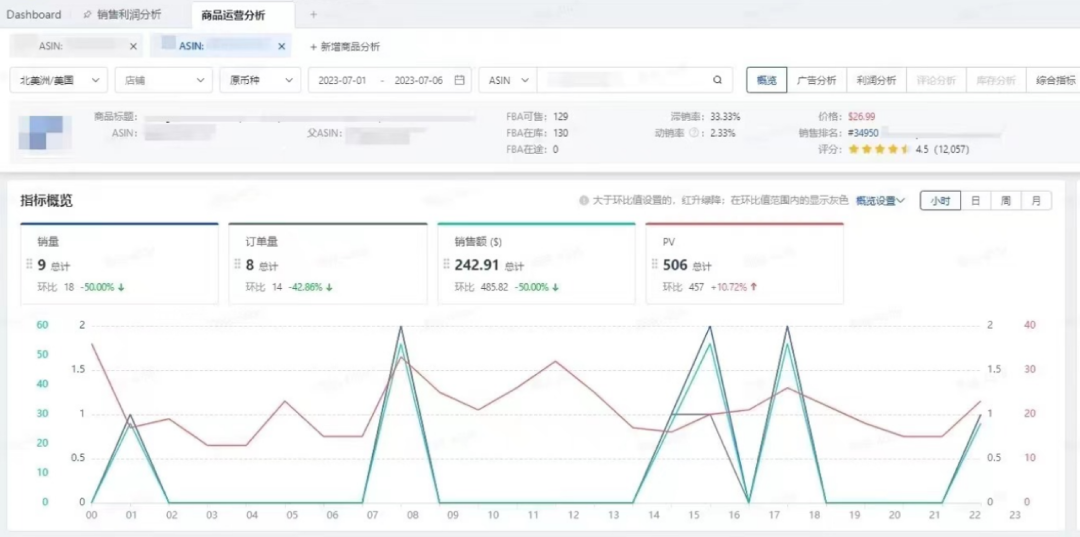Viewport: 1080px width, 537px height.
Task: Open the calendar icon in date range
Action: pyautogui.click(x=459, y=80)
